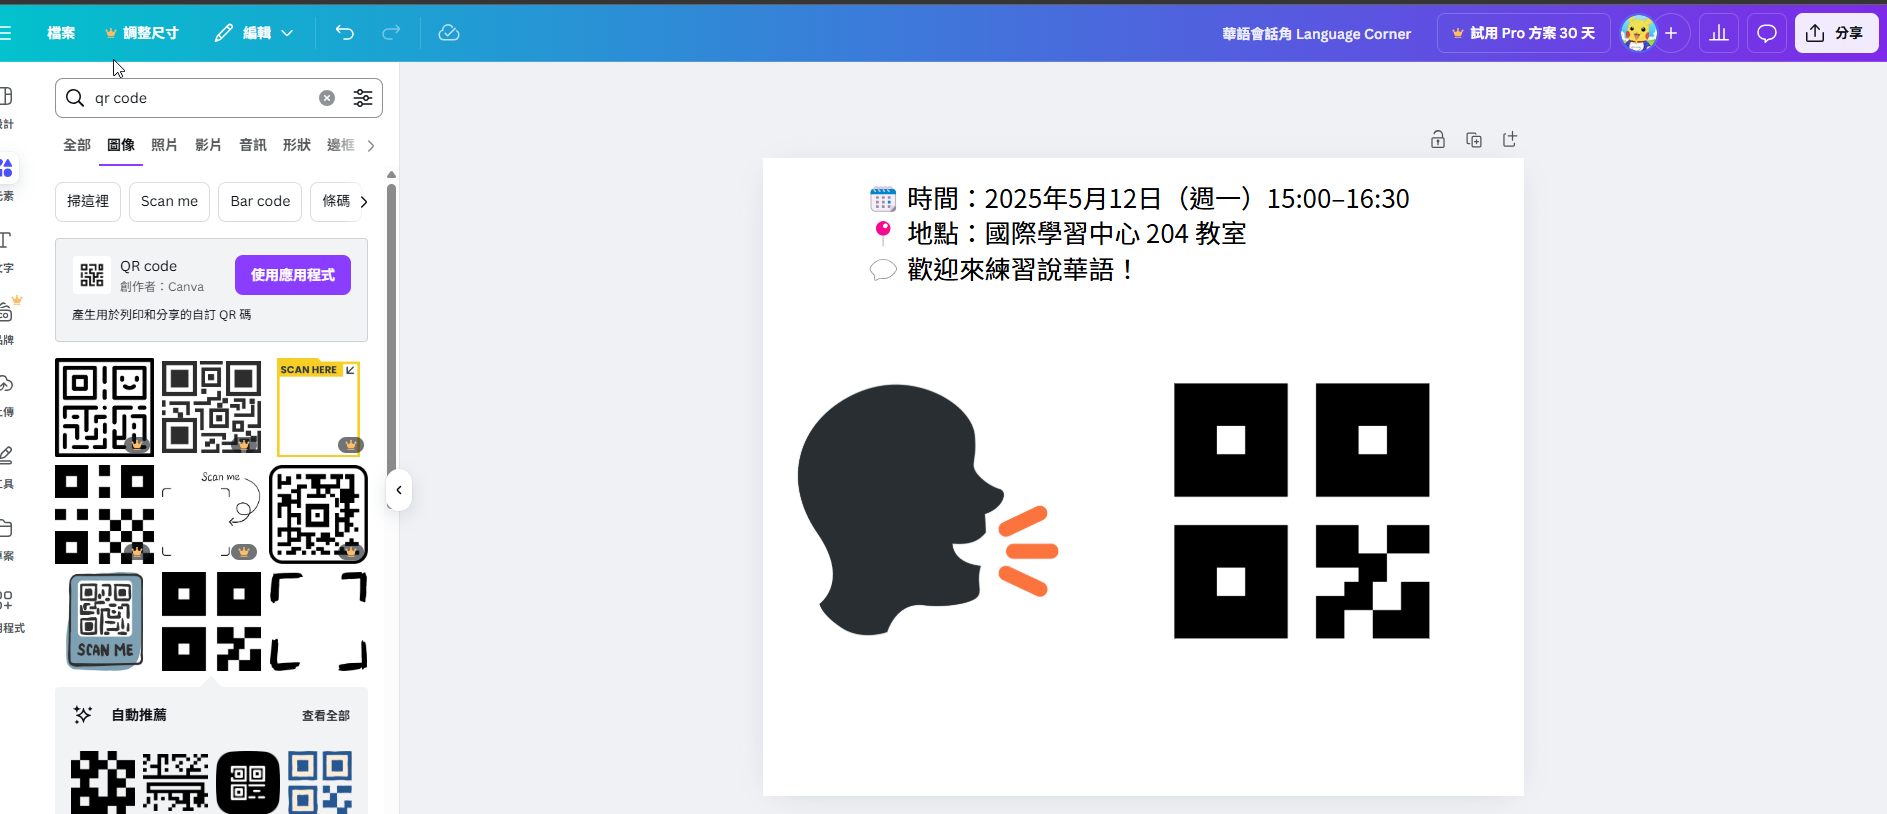Click the QR code app icon by Canva
Viewport: 1887px width, 814px height.
(x=92, y=275)
